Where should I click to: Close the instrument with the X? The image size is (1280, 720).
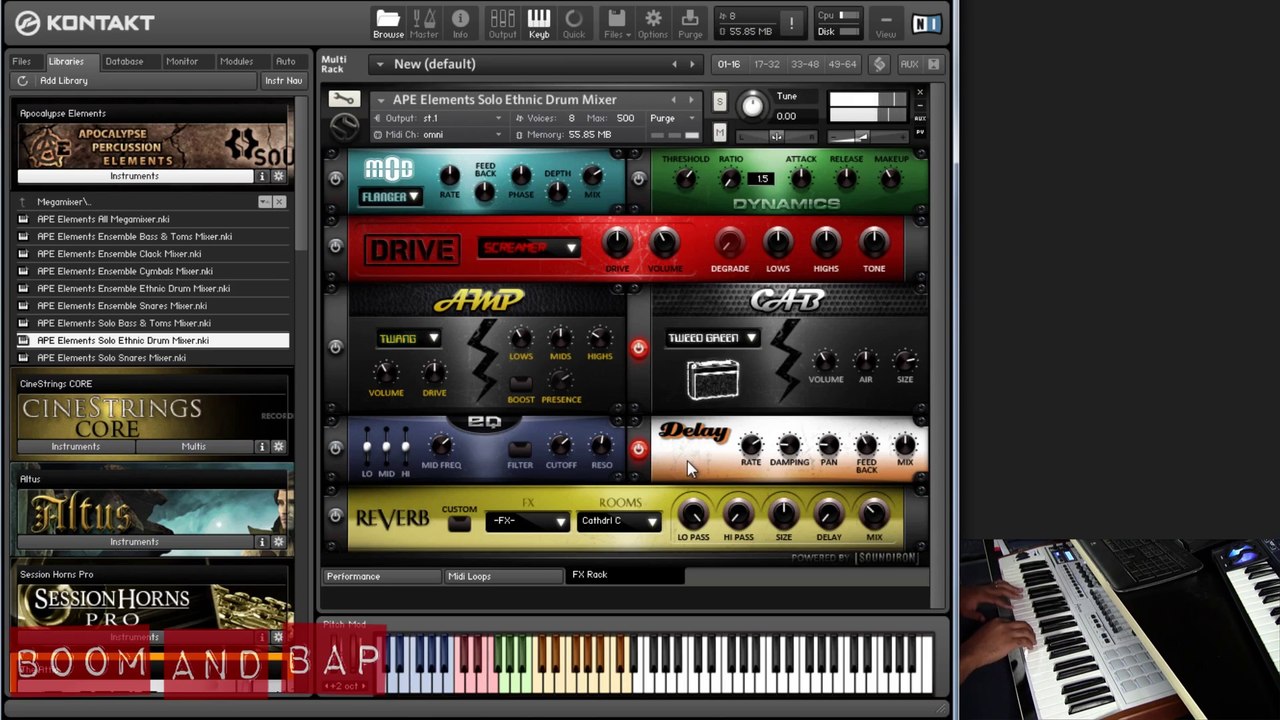[920, 93]
